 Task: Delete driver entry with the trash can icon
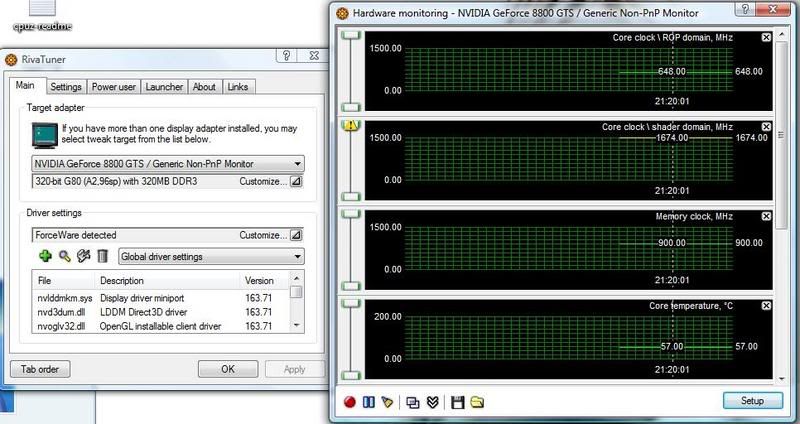[x=103, y=256]
